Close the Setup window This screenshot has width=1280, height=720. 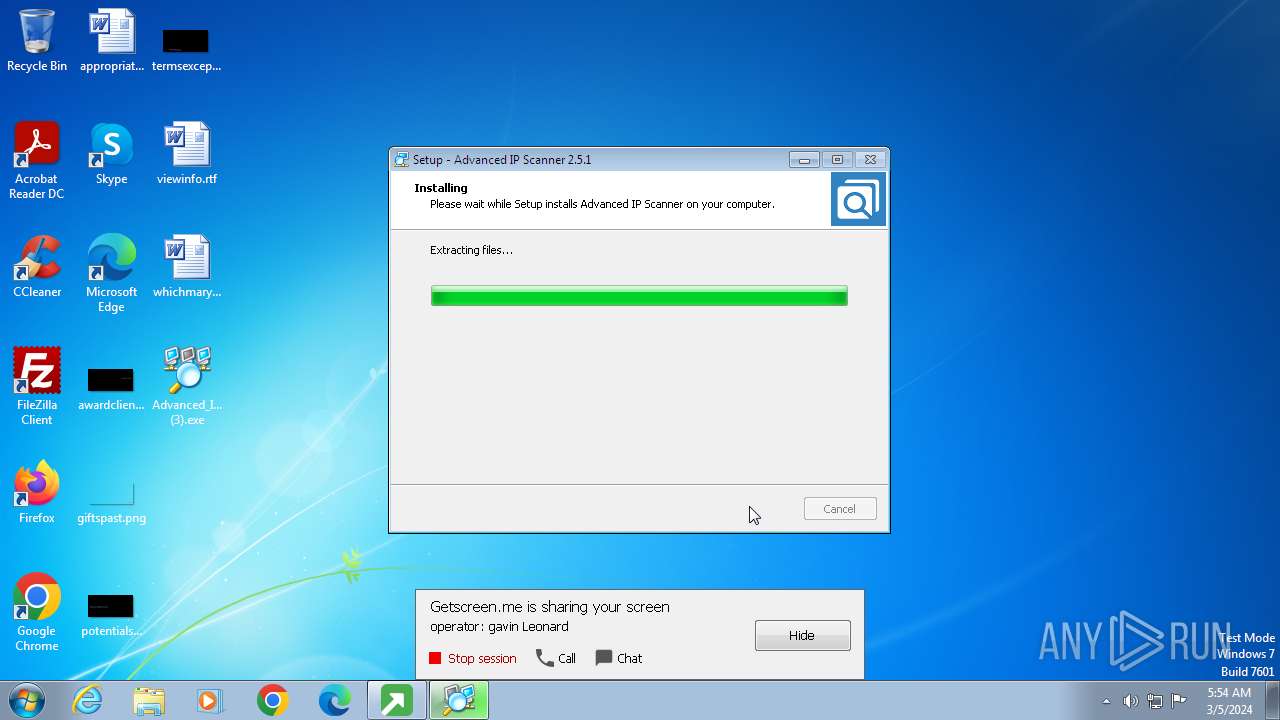(x=870, y=160)
